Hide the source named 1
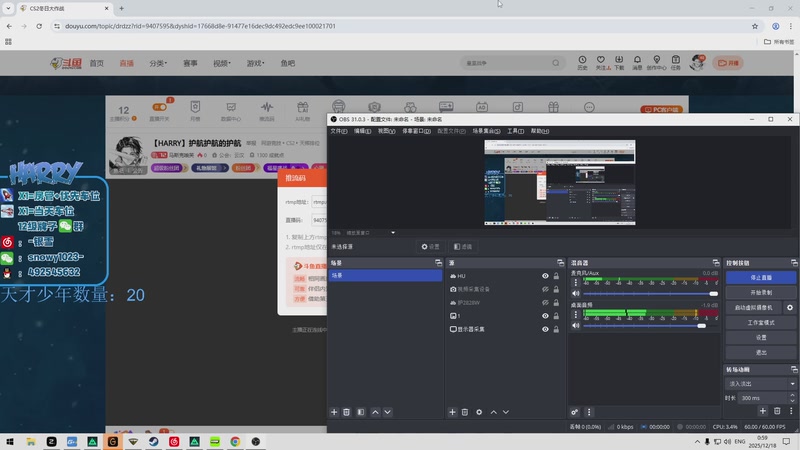Viewport: 800px width, 450px height. point(545,316)
